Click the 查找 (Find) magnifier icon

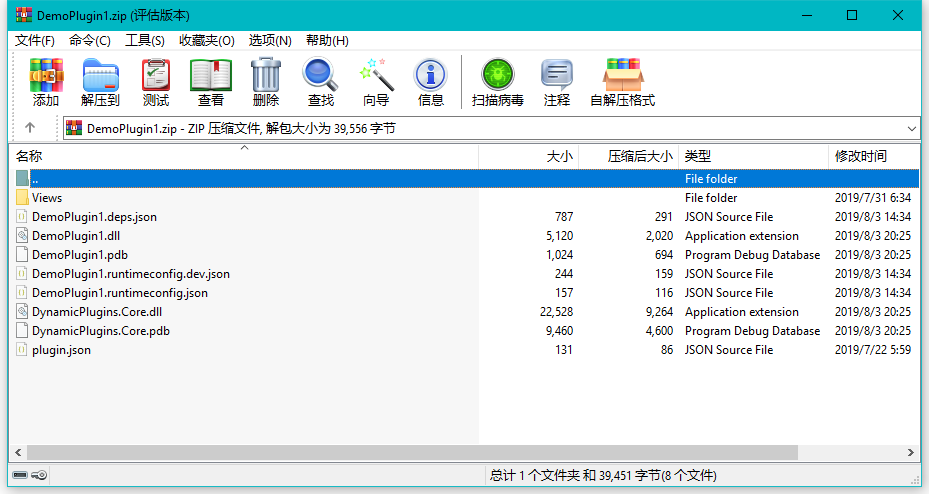(321, 76)
